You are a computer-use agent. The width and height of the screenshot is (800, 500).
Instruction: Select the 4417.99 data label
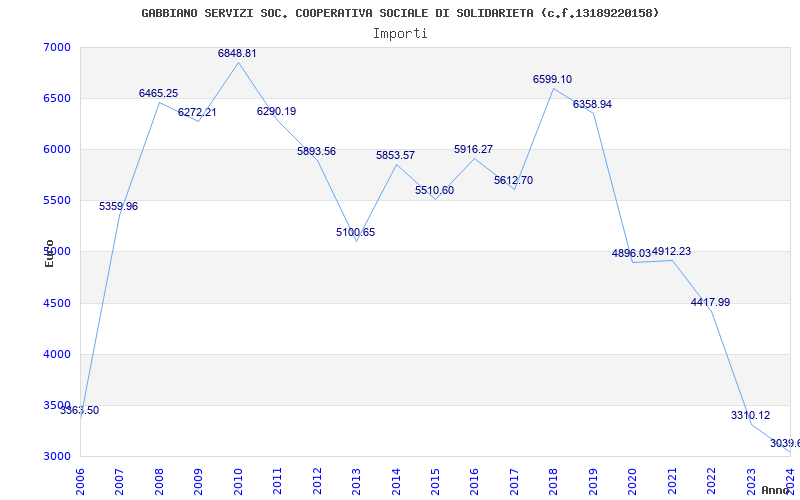coord(710,302)
